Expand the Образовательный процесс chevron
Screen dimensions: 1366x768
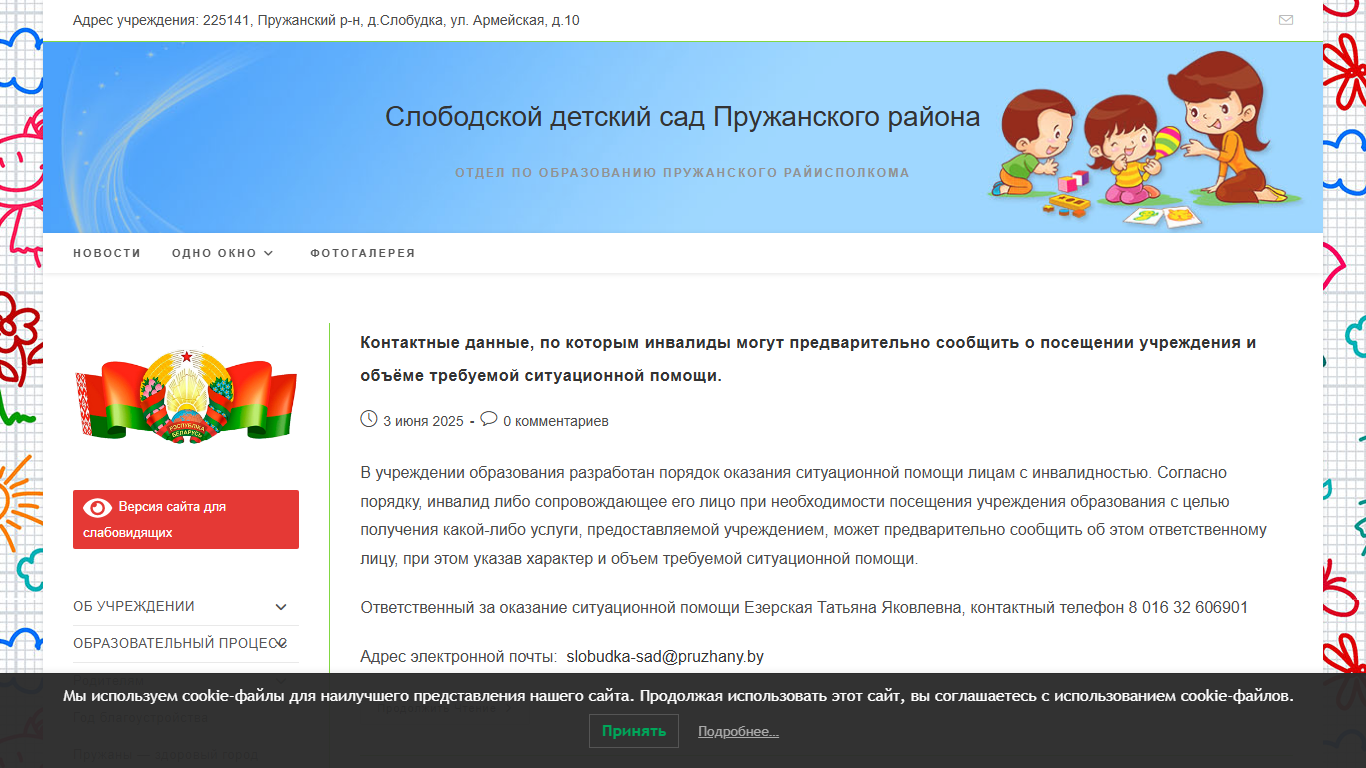tap(283, 643)
